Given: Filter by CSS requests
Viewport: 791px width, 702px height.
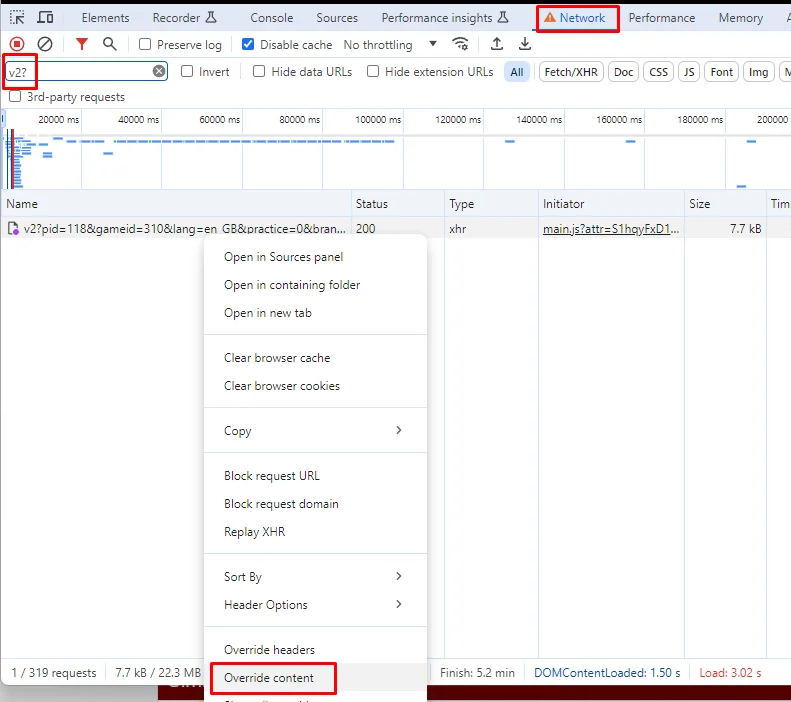Looking at the screenshot, I should [658, 72].
